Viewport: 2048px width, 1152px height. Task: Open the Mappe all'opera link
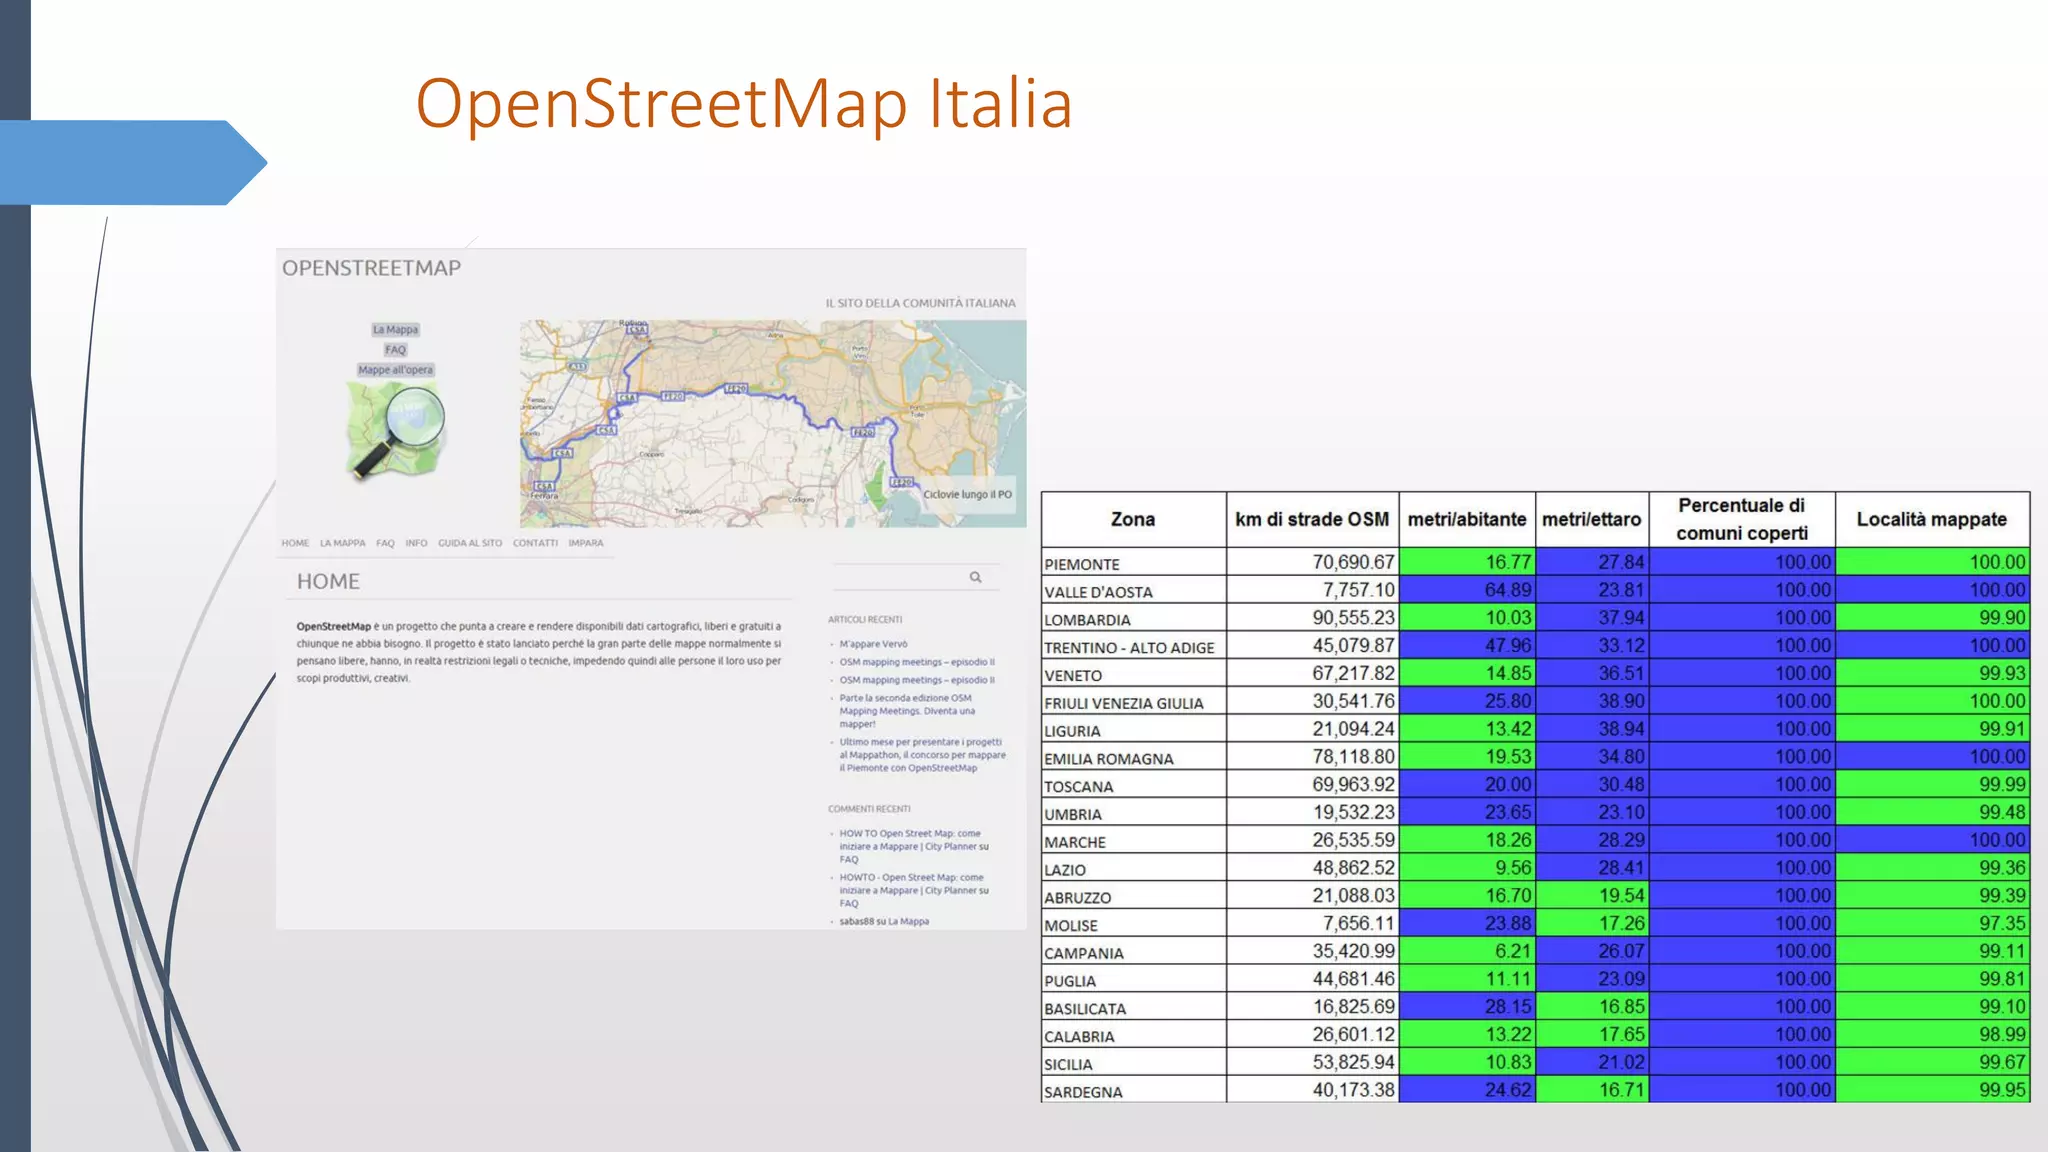[x=395, y=369]
